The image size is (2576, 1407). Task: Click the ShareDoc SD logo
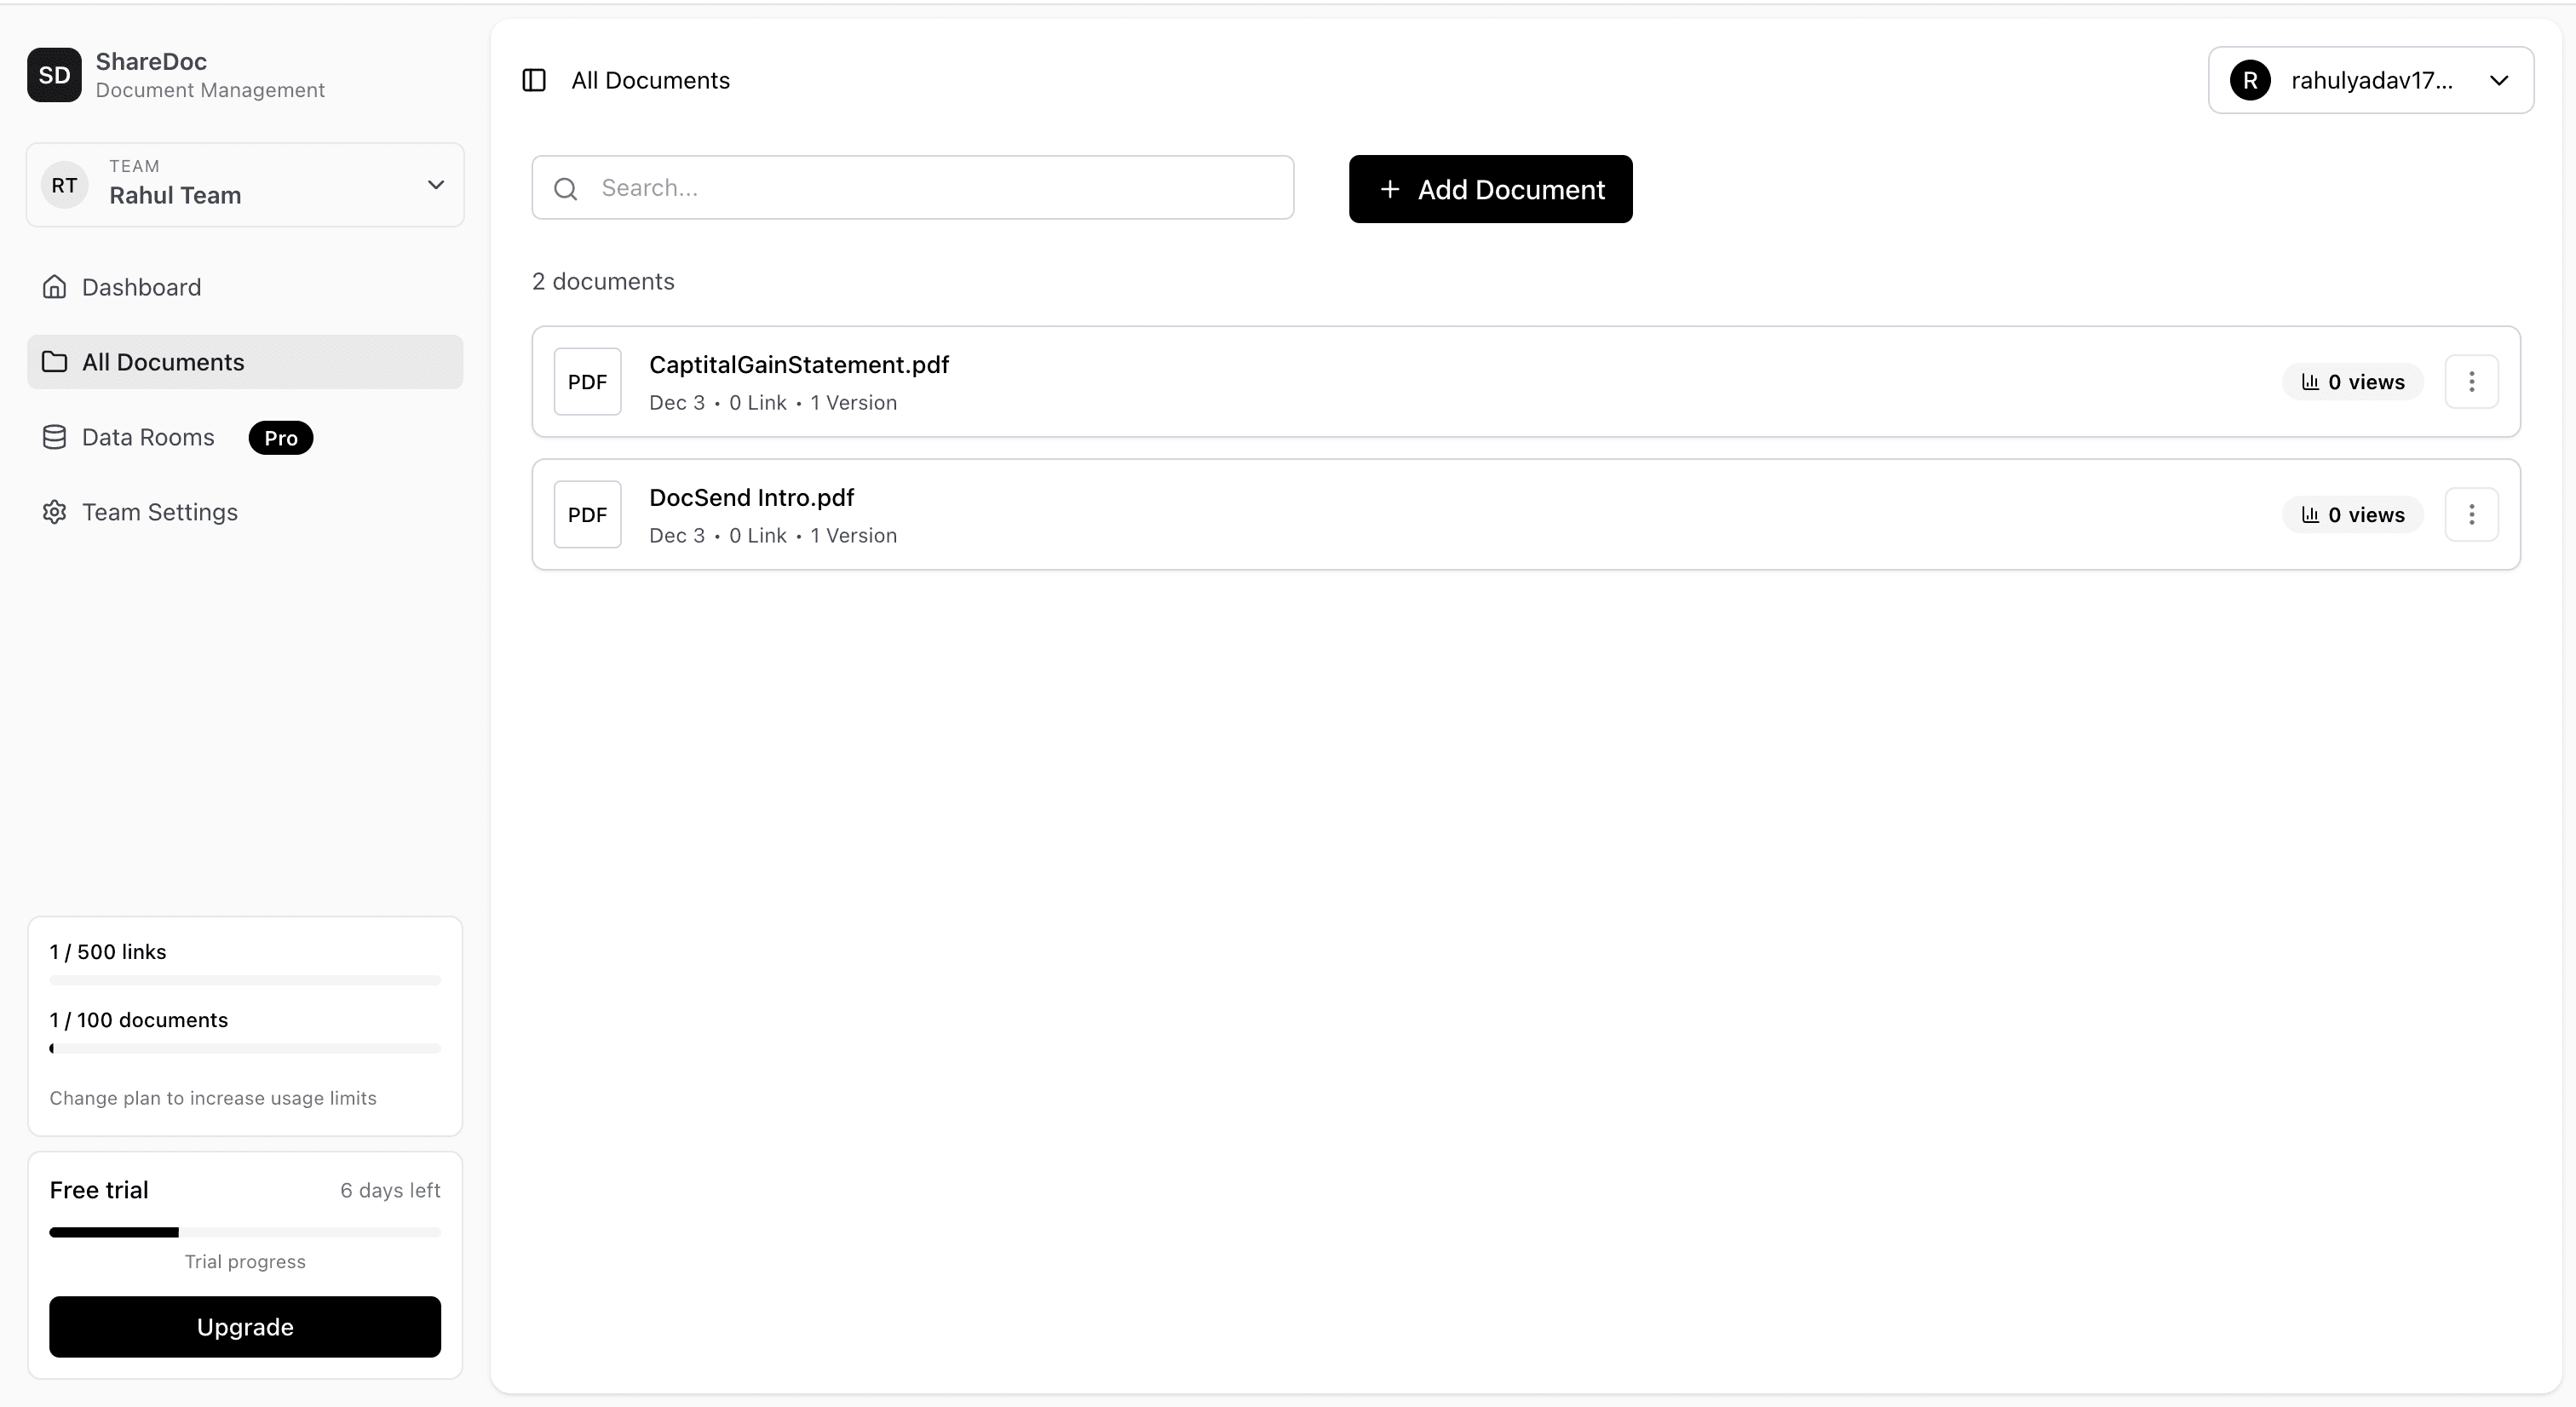[54, 75]
